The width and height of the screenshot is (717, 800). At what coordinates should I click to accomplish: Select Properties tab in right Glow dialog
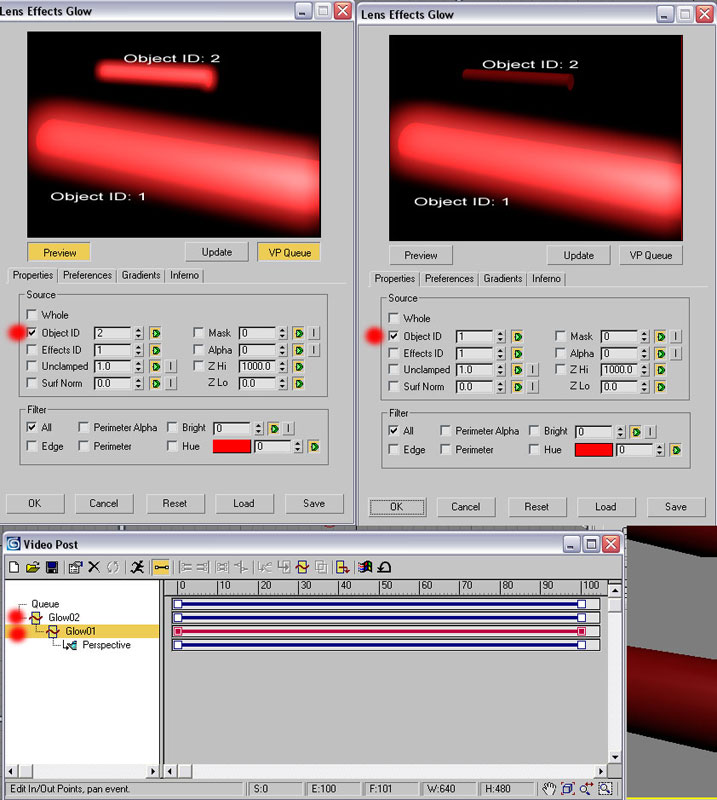pos(394,279)
